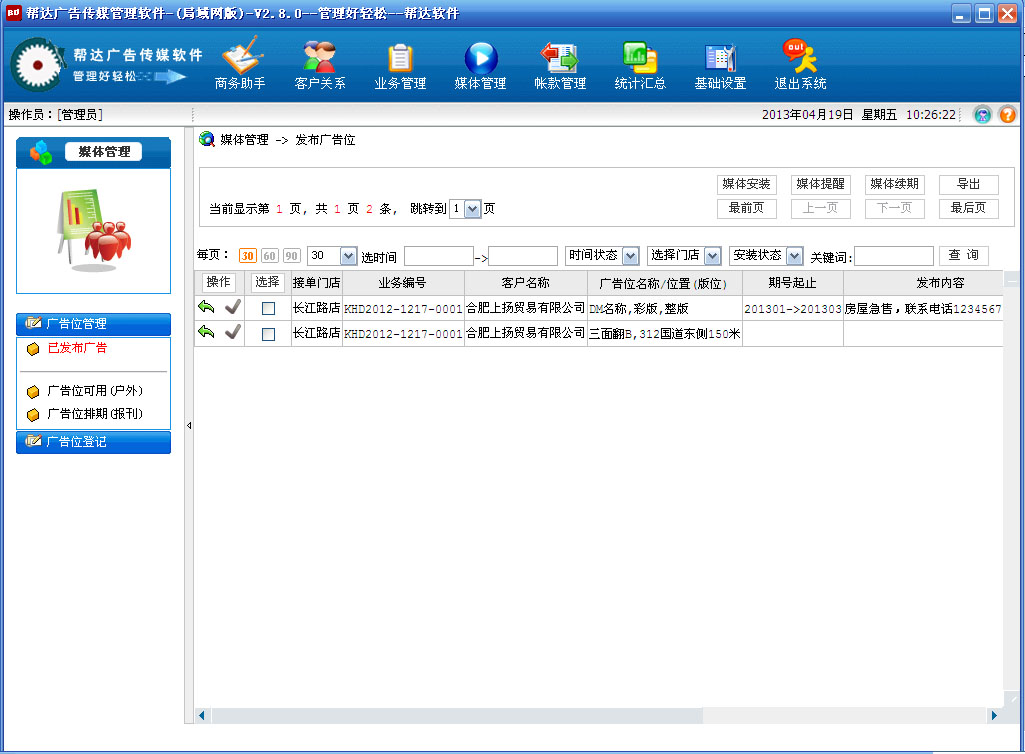Sort by 业务编号 column header
1025x754 pixels.
tap(403, 283)
